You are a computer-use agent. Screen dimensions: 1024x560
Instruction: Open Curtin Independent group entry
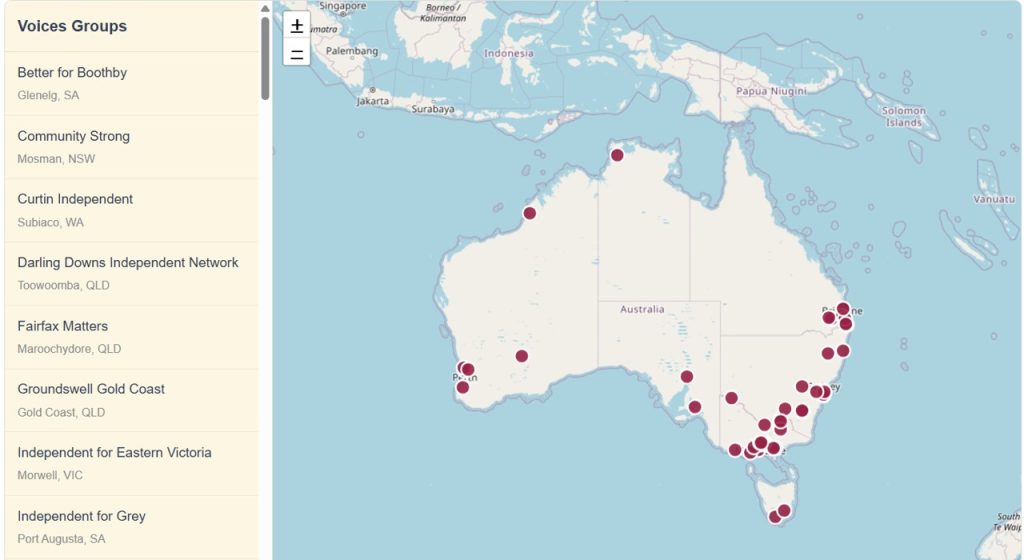[131, 210]
